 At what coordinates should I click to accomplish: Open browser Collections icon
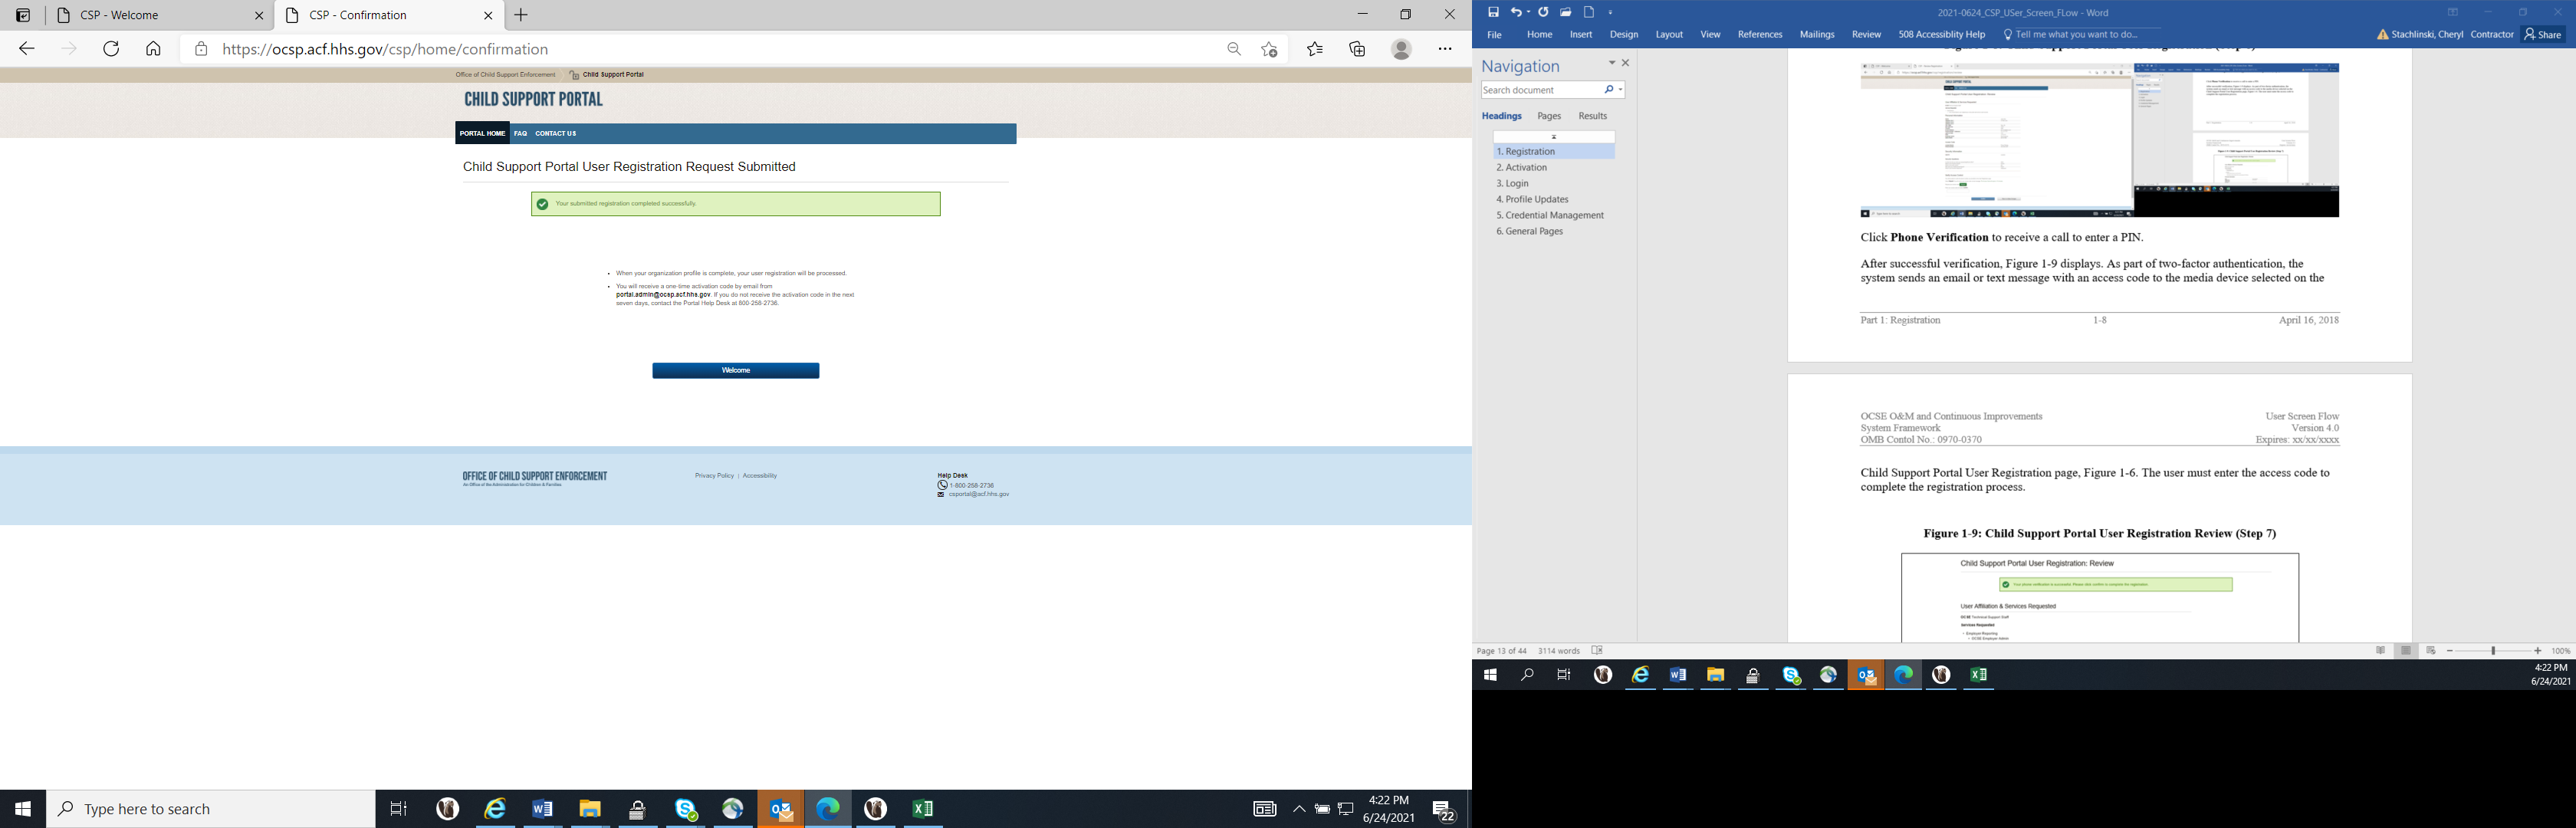pyautogui.click(x=1357, y=49)
